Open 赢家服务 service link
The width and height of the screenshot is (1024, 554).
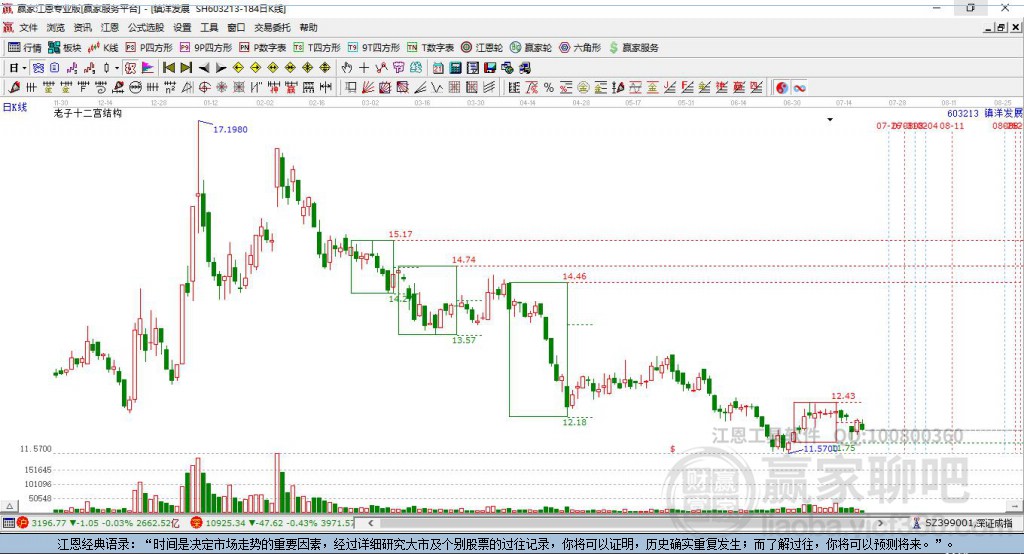(x=633, y=47)
